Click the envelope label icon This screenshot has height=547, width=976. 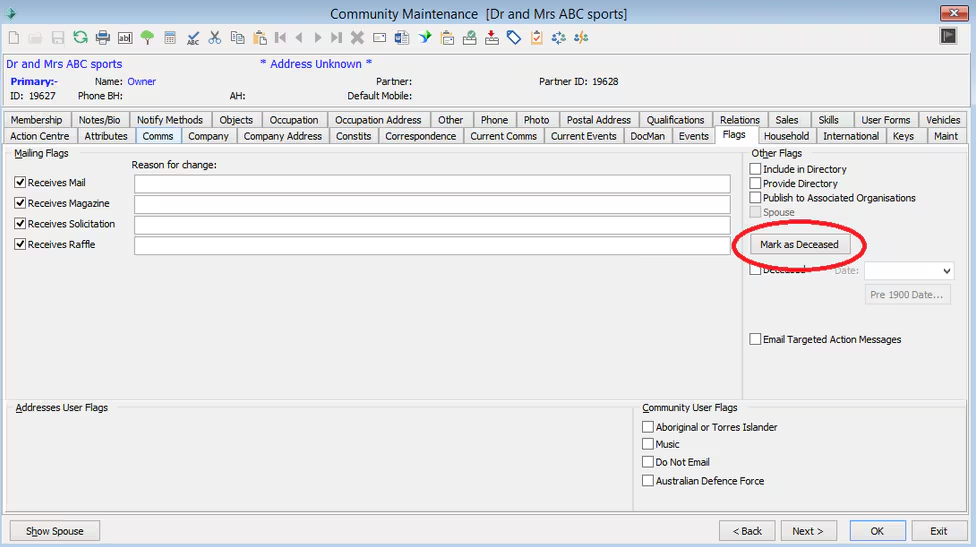(x=379, y=38)
